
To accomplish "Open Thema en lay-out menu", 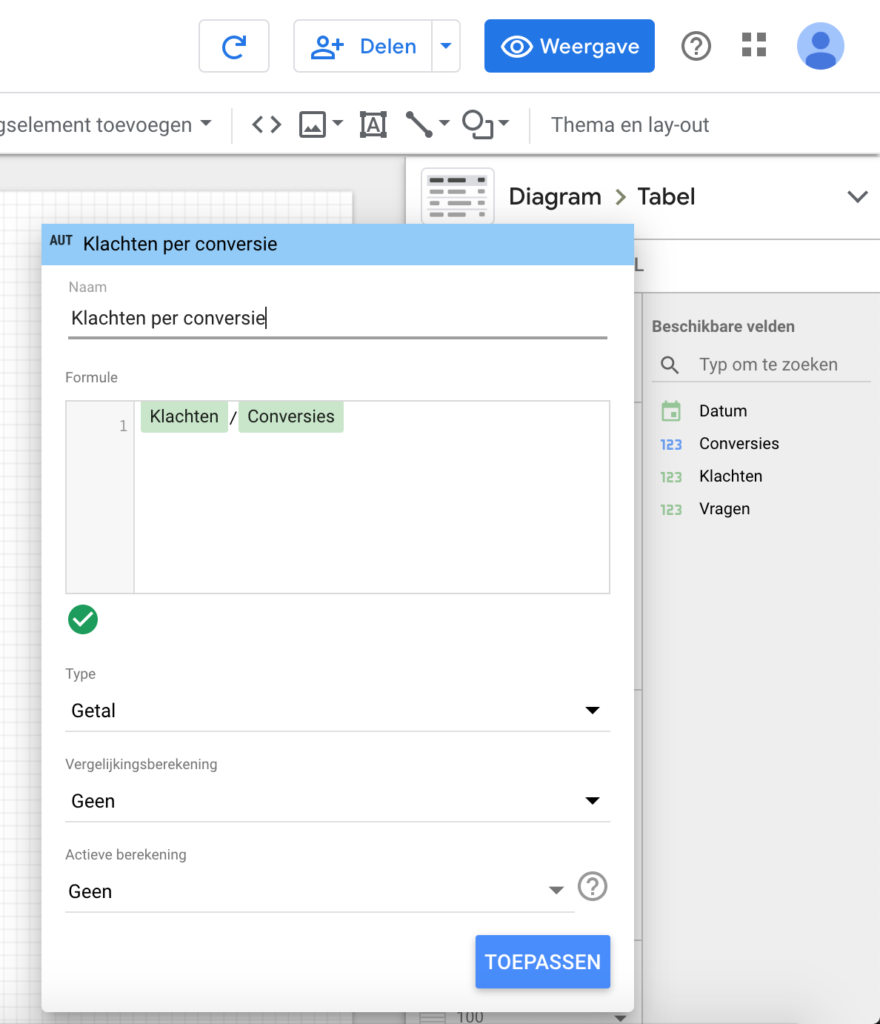I will tap(630, 125).
